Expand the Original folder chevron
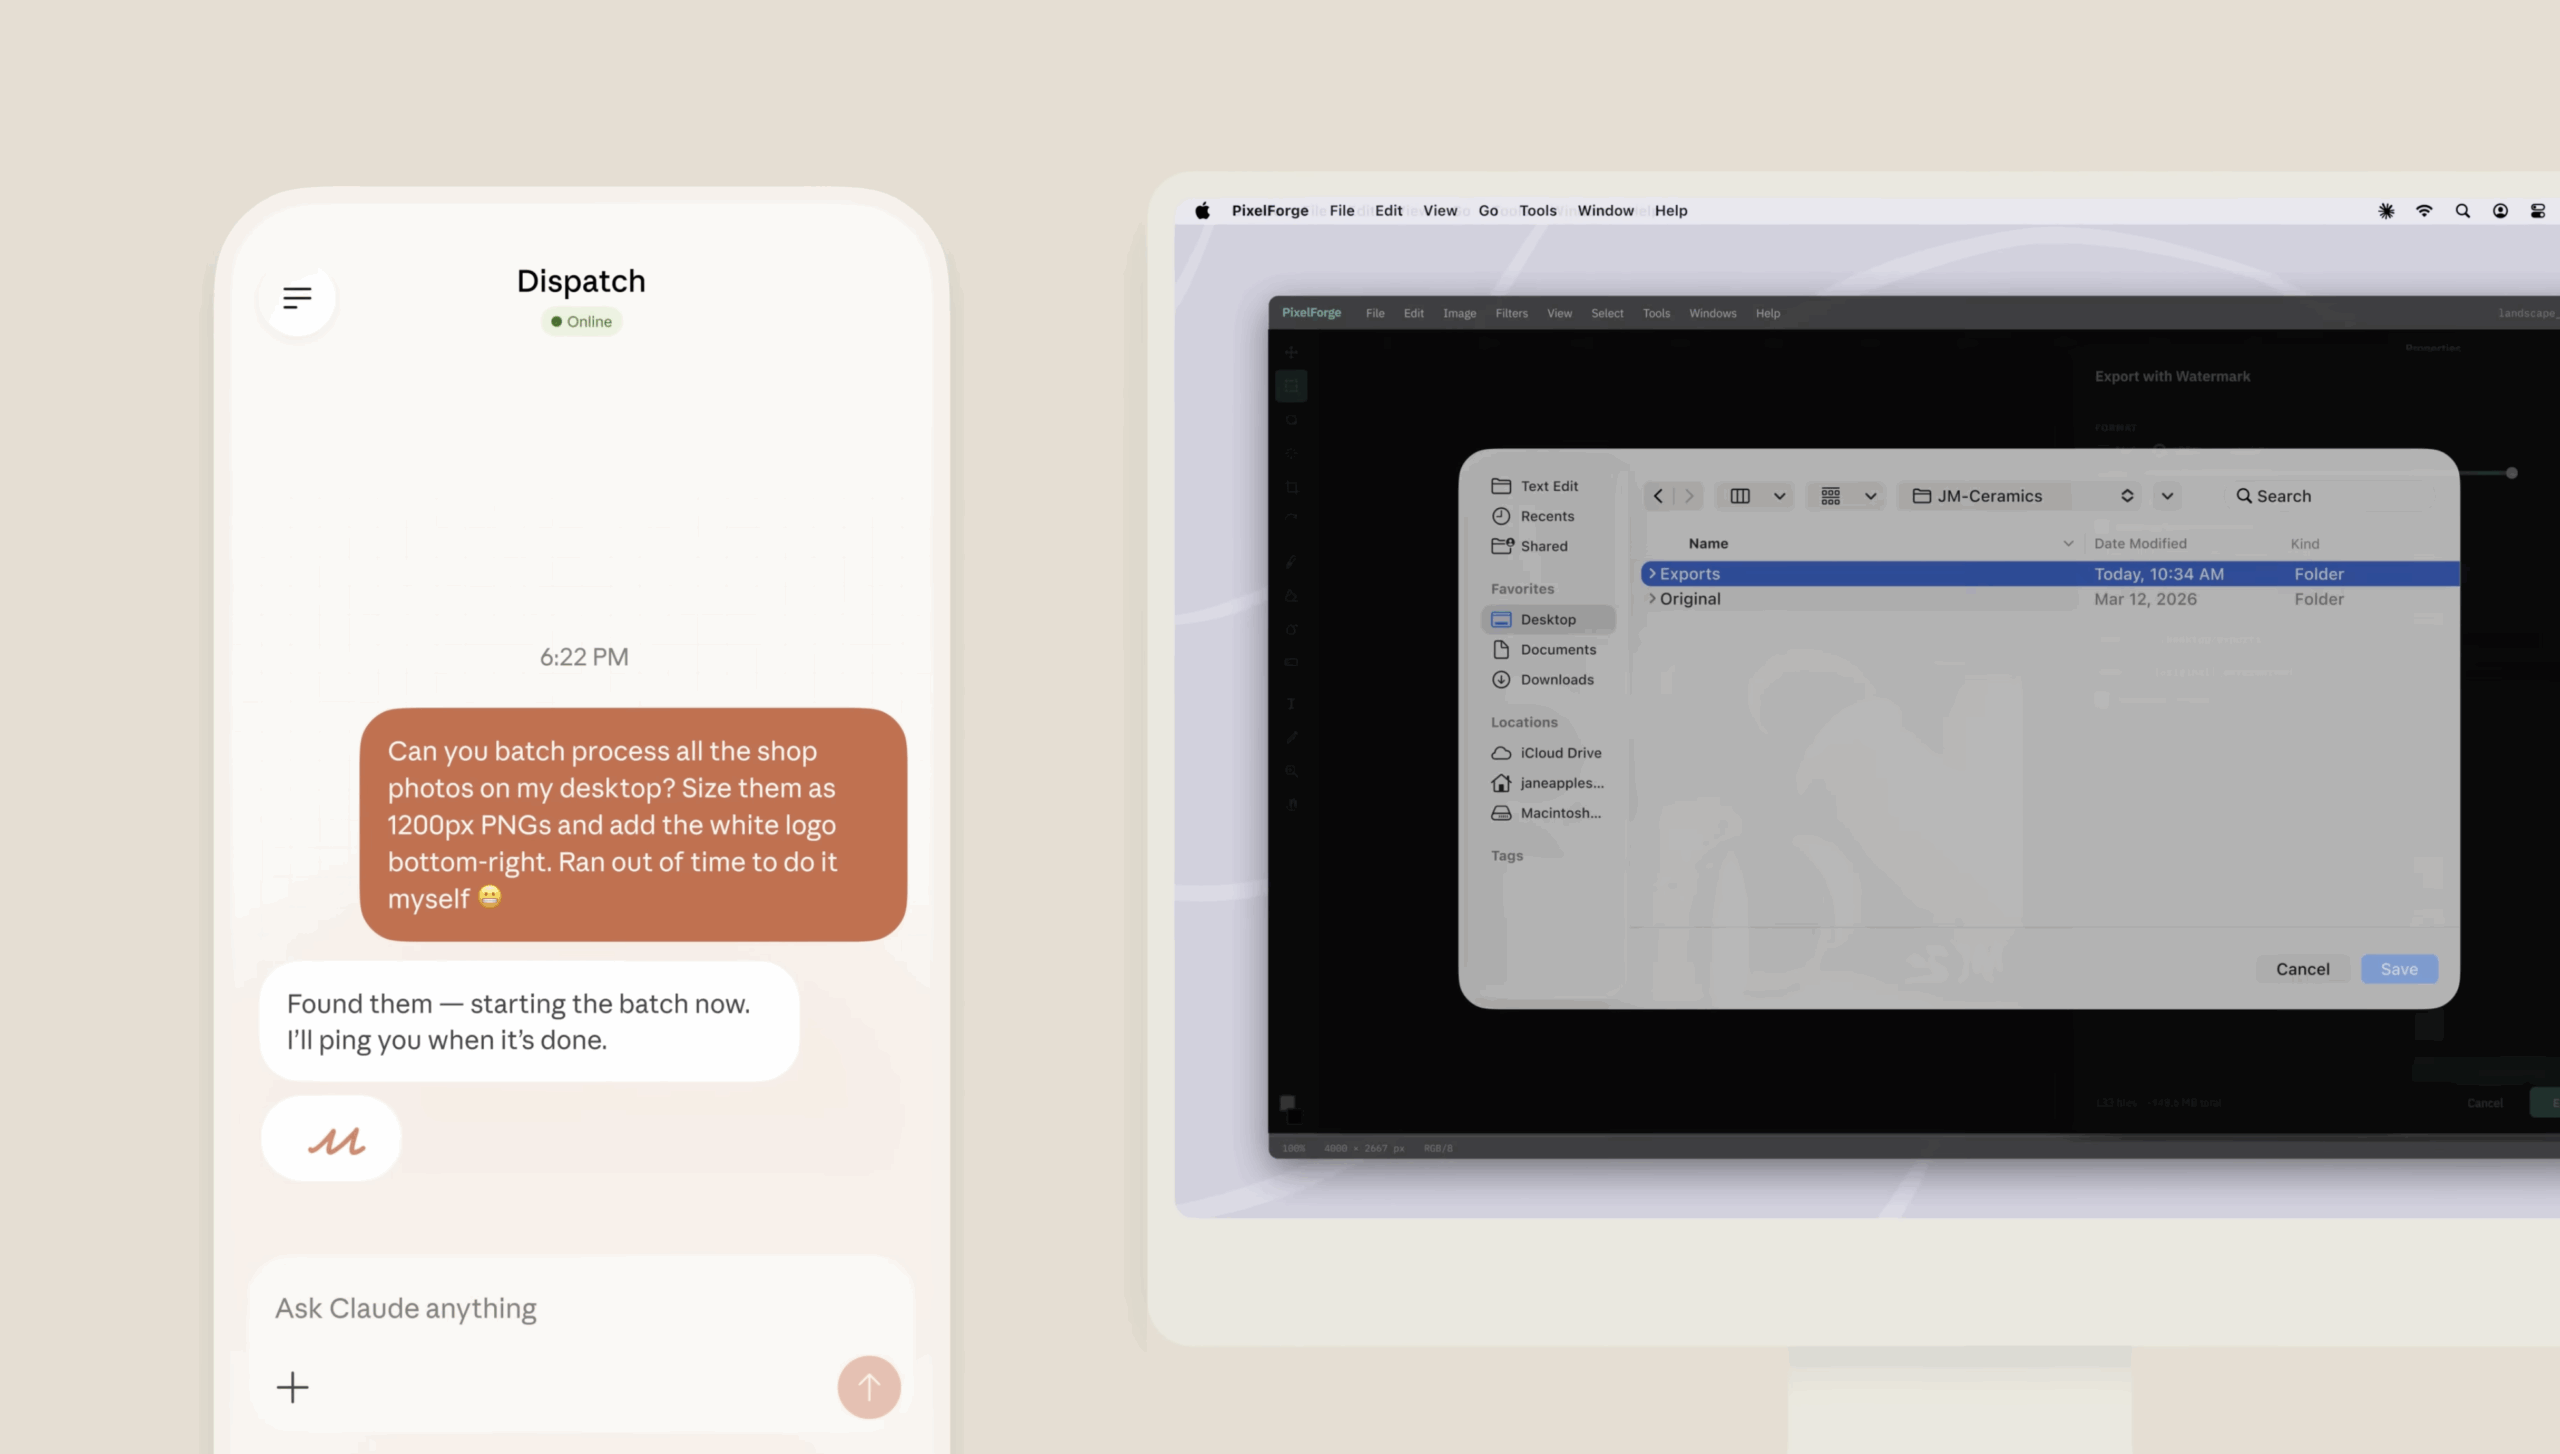The height and width of the screenshot is (1454, 2560). [1652, 599]
